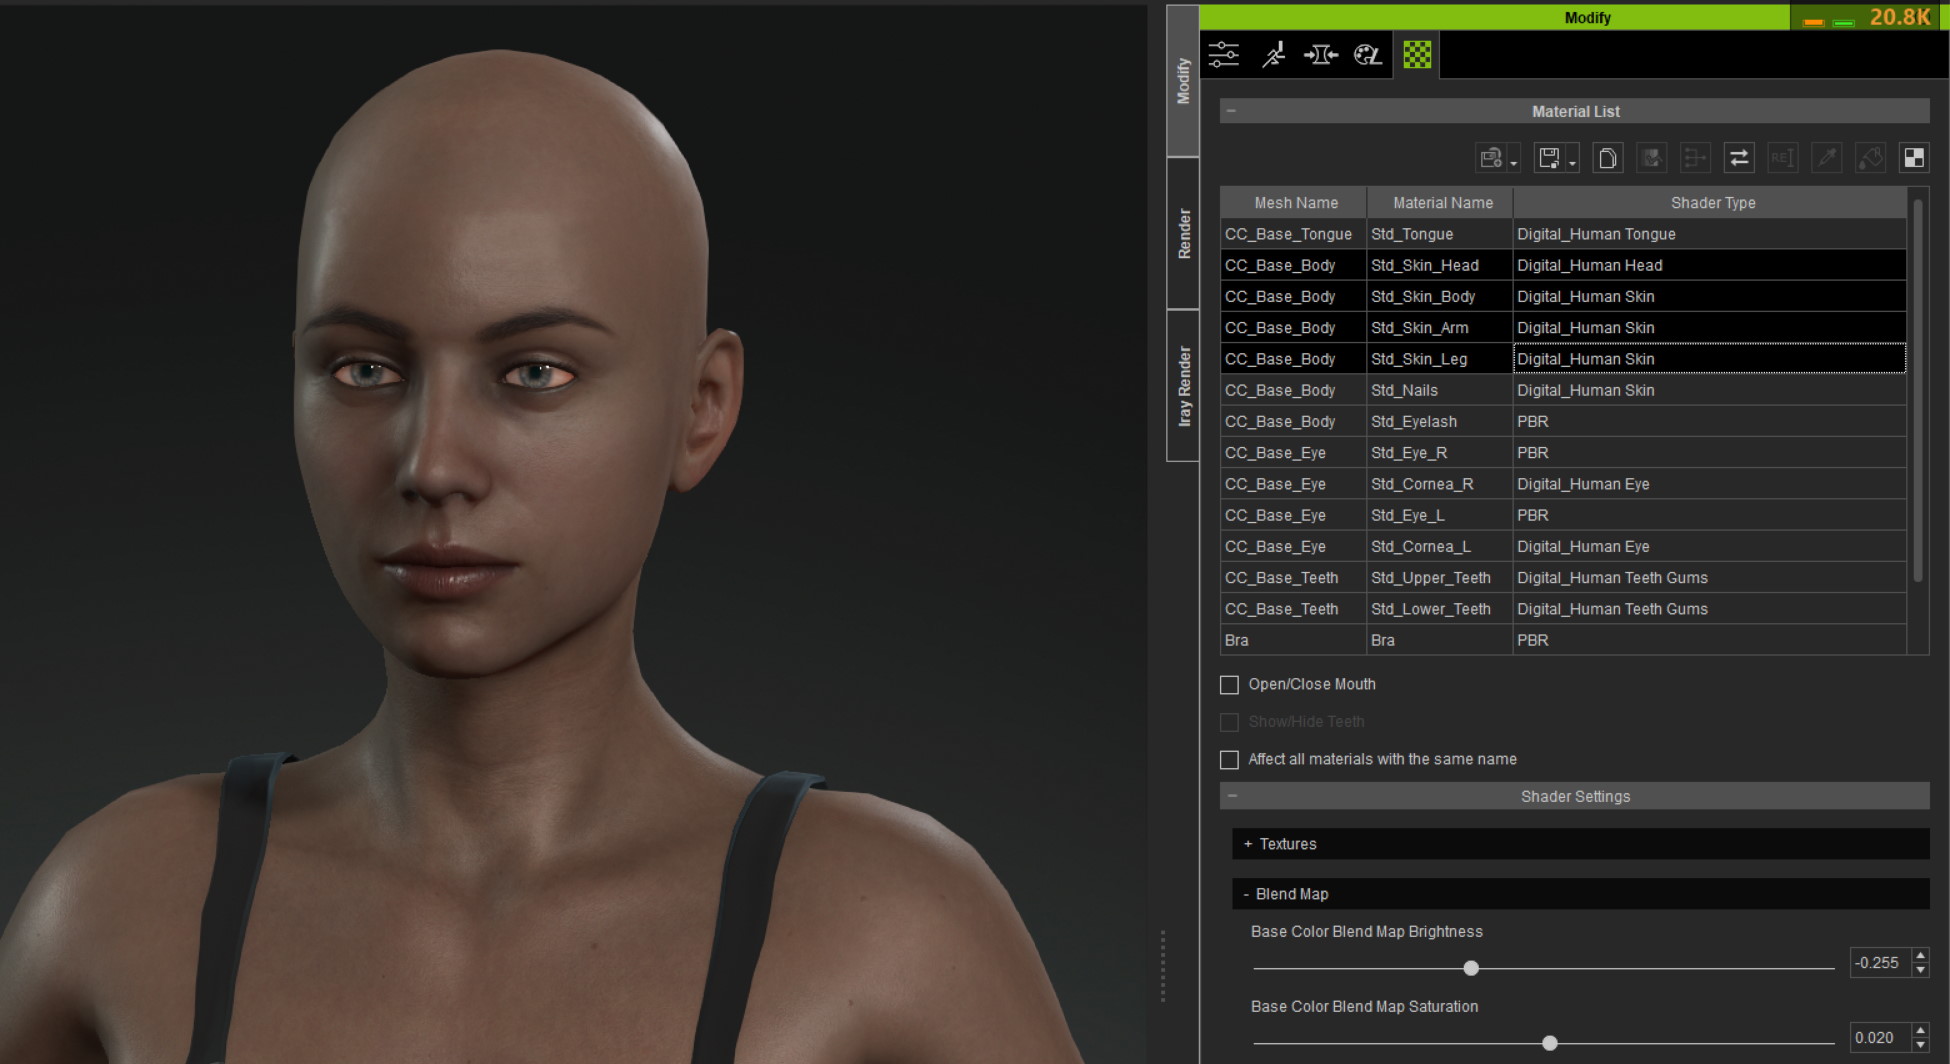Select the Std_Cornea_R material row
Image resolution: width=1950 pixels, height=1064 pixels.
point(1563,484)
